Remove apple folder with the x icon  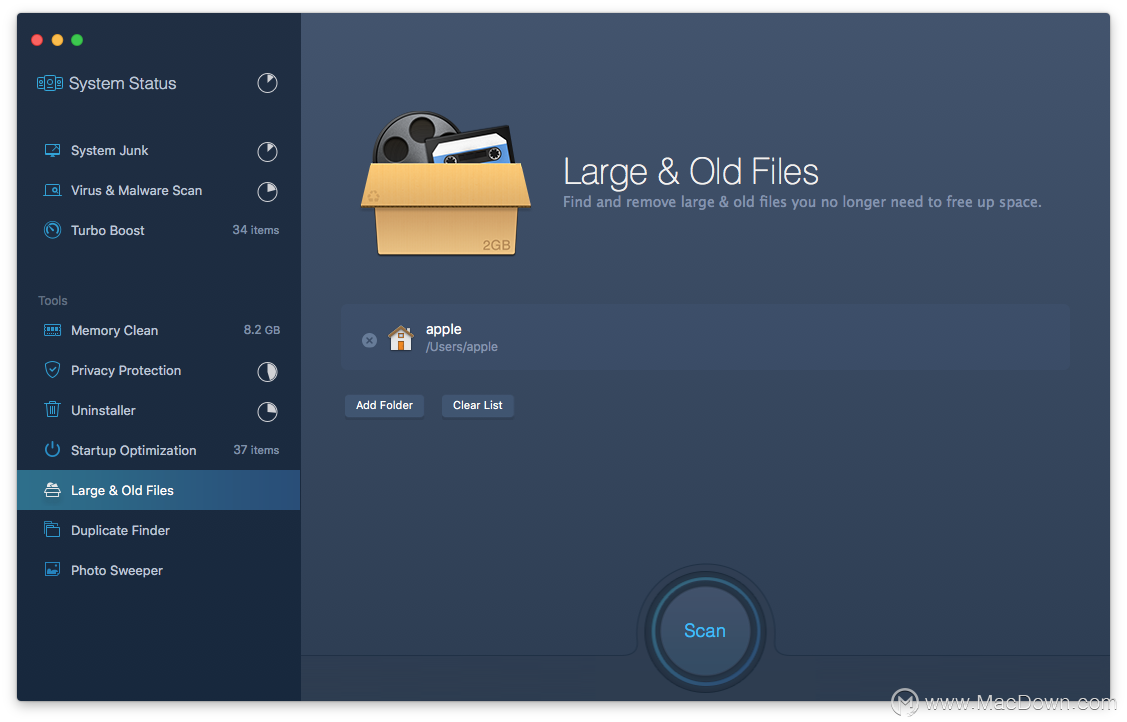[x=369, y=341]
